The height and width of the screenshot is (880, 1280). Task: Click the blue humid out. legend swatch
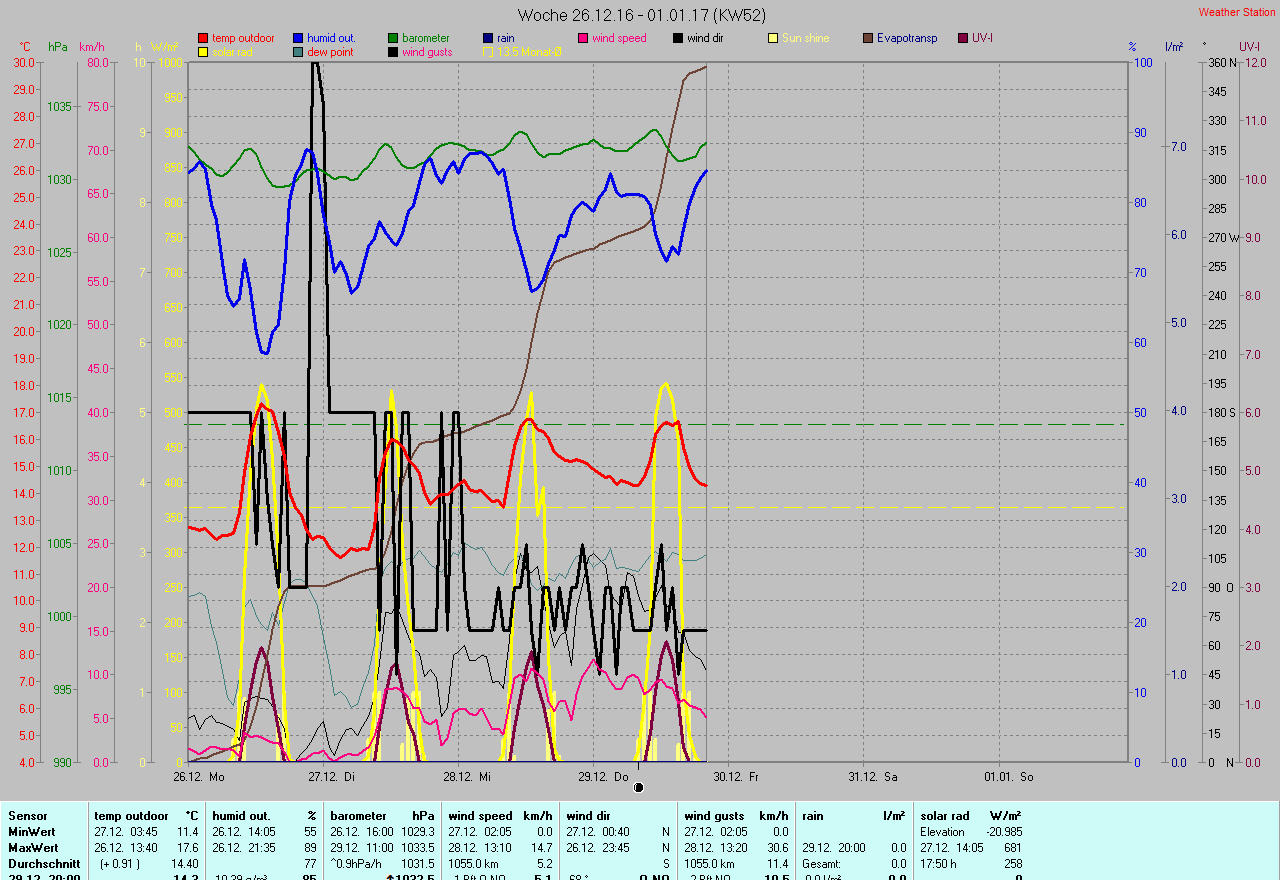[x=299, y=38]
